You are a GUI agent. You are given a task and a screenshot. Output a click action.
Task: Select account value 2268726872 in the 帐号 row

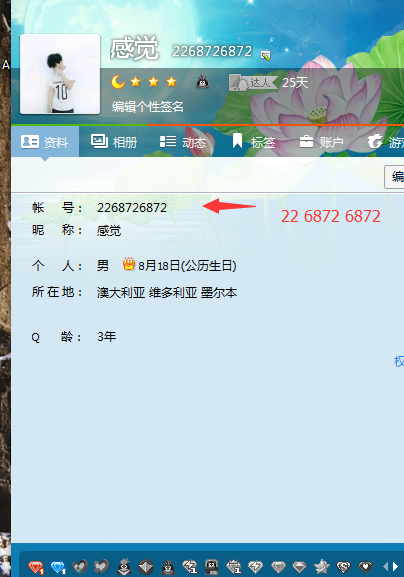(132, 208)
